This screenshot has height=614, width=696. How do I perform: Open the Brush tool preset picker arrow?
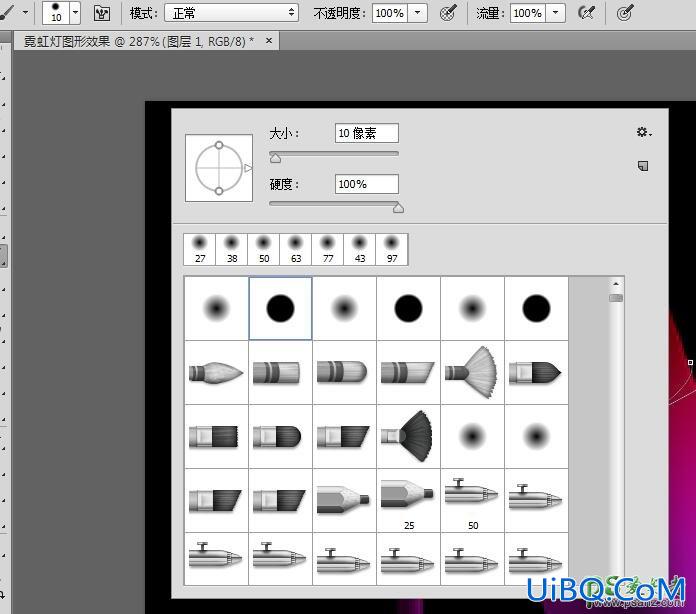[x=25, y=12]
